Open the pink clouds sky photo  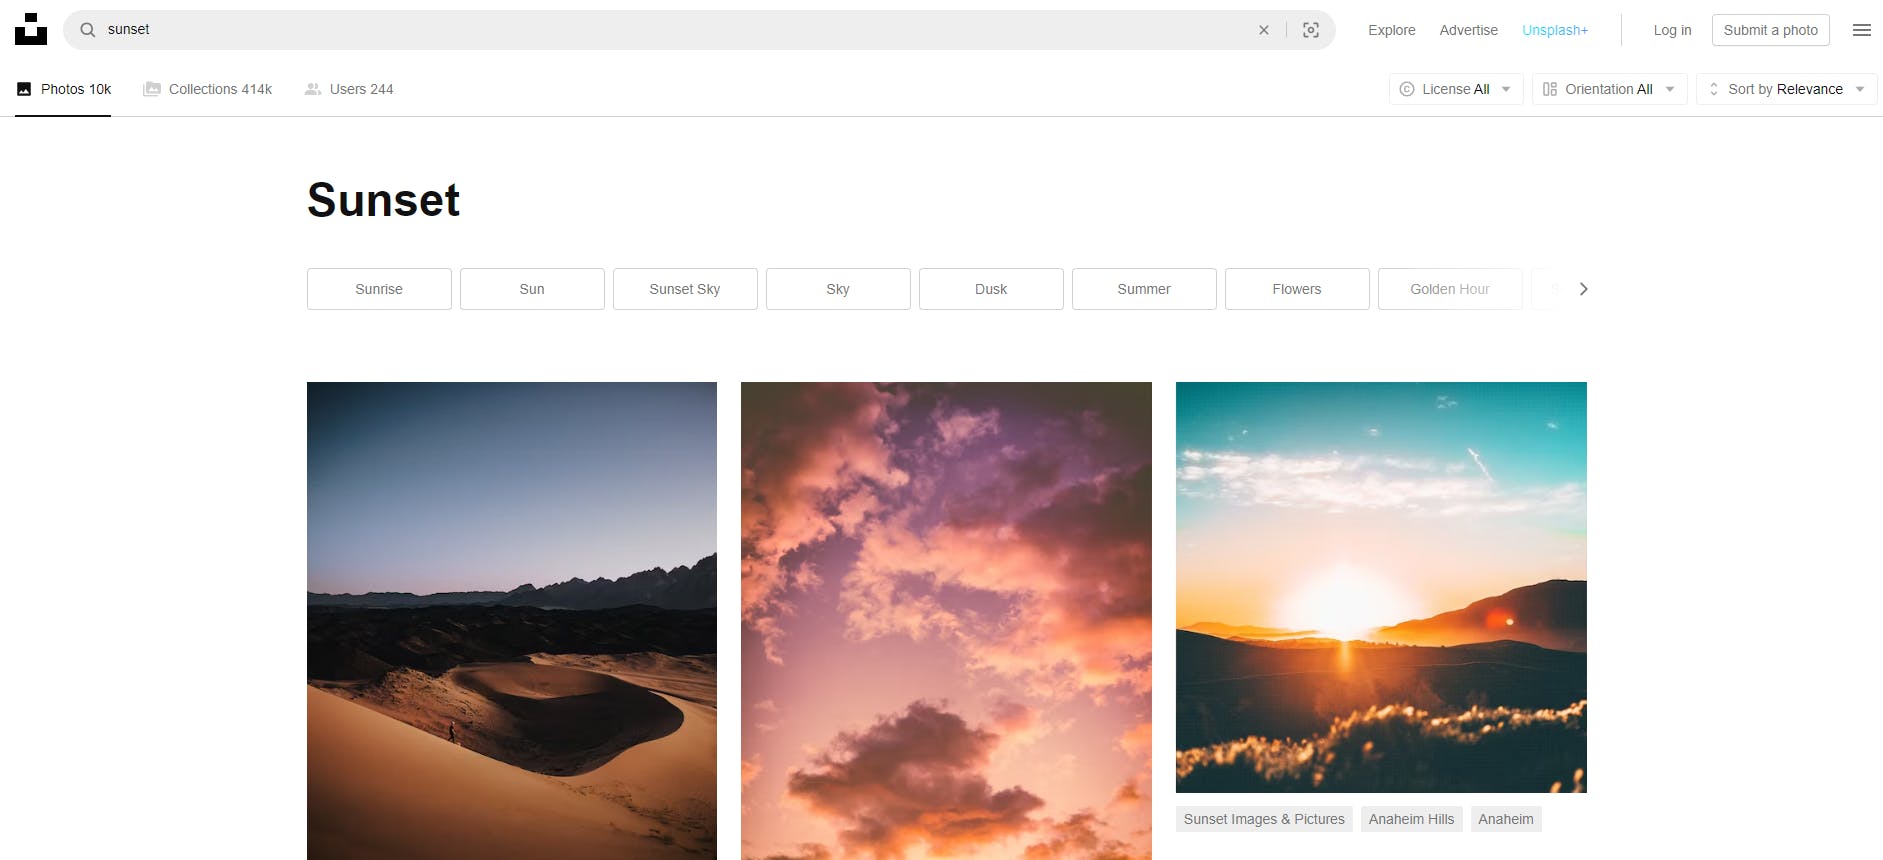click(x=946, y=621)
